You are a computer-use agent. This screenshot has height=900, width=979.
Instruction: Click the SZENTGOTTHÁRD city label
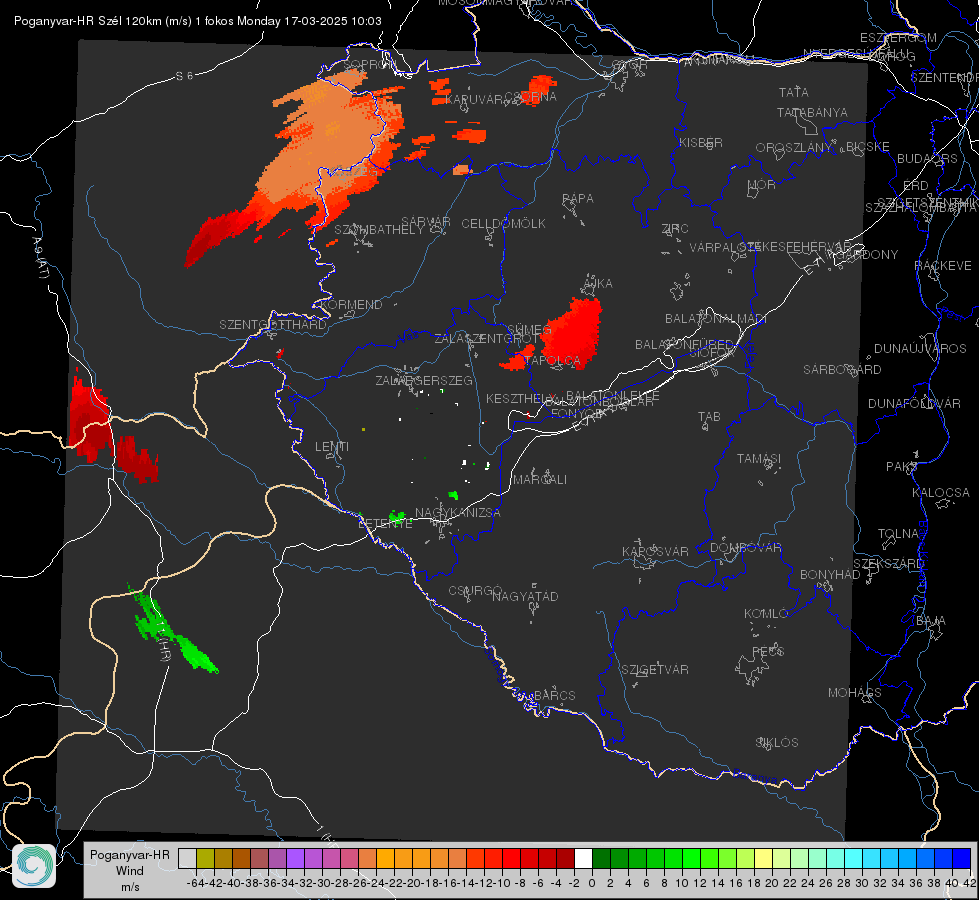(x=273, y=325)
